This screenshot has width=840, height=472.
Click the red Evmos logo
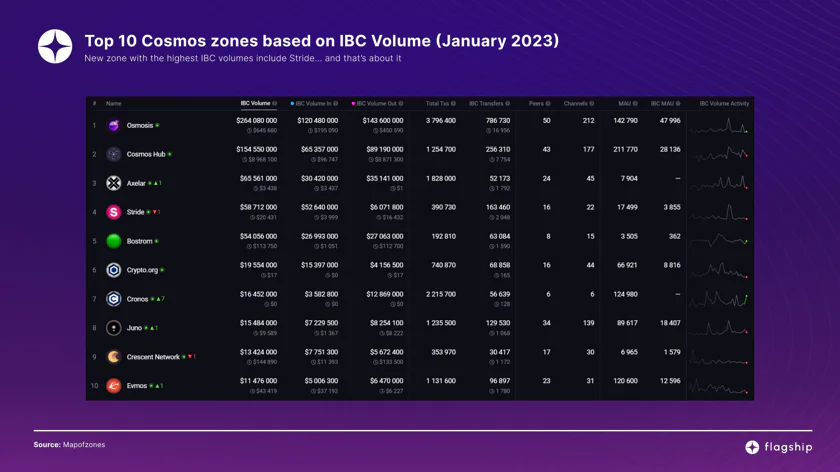(x=114, y=386)
